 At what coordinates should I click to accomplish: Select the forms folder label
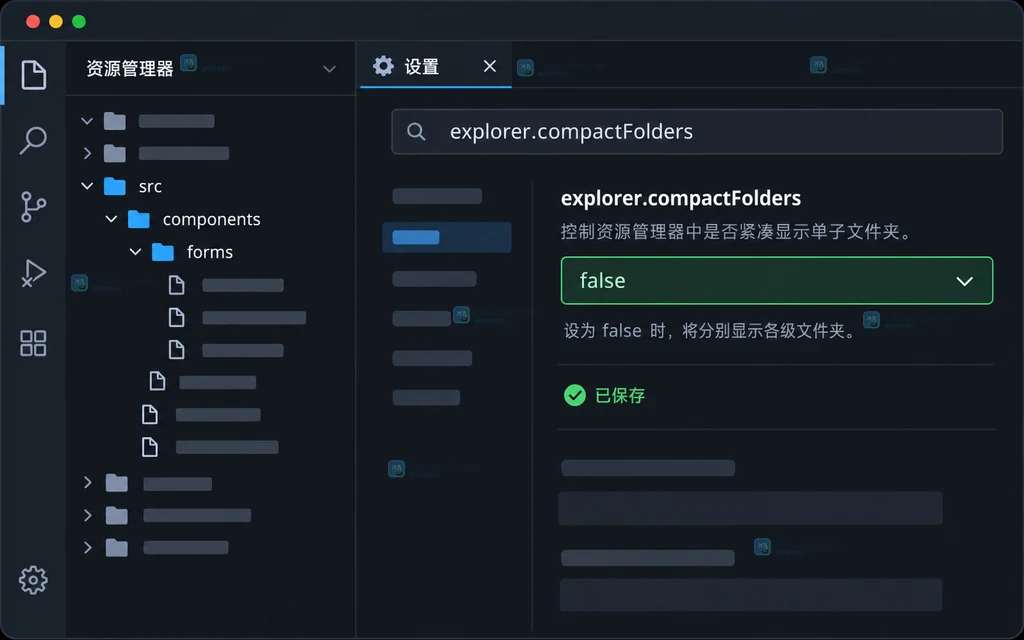[210, 252]
